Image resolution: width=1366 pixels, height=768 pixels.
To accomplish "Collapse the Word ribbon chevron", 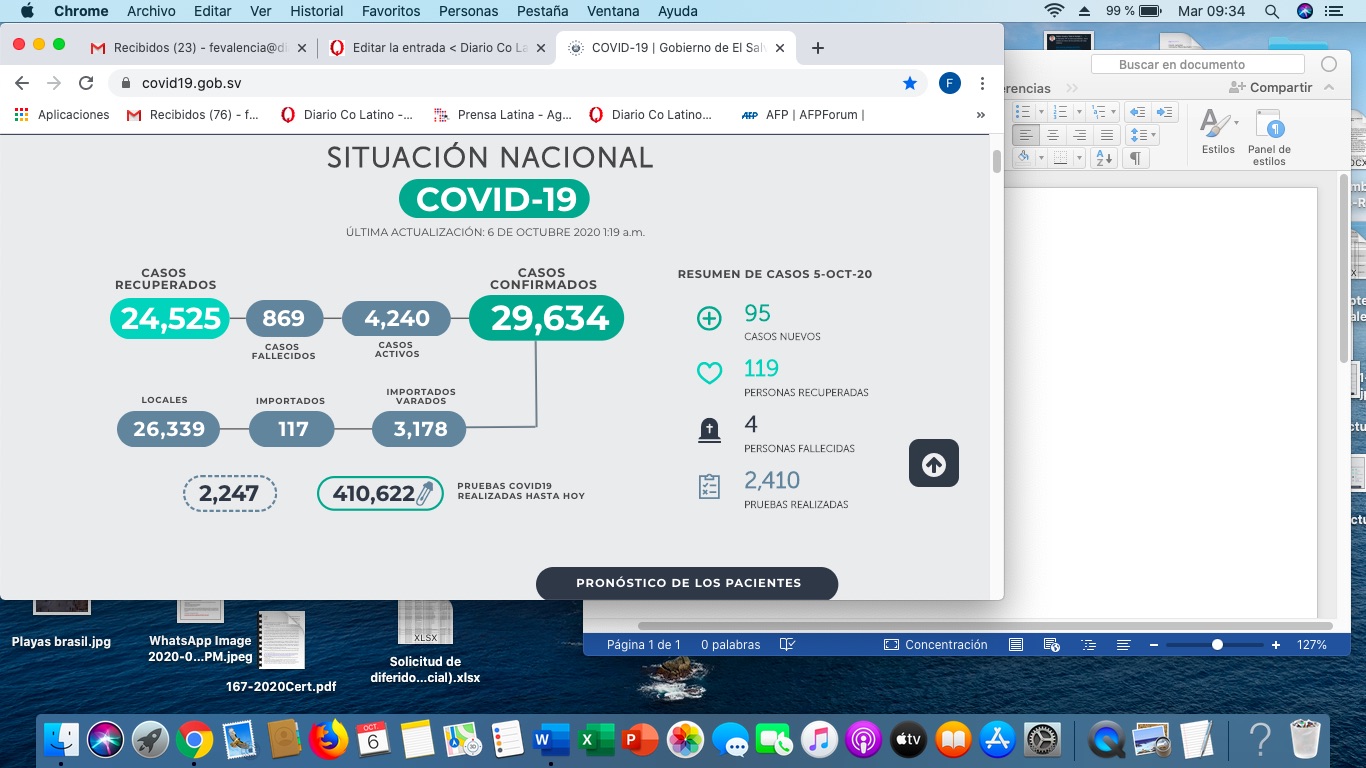I will [x=1329, y=88].
